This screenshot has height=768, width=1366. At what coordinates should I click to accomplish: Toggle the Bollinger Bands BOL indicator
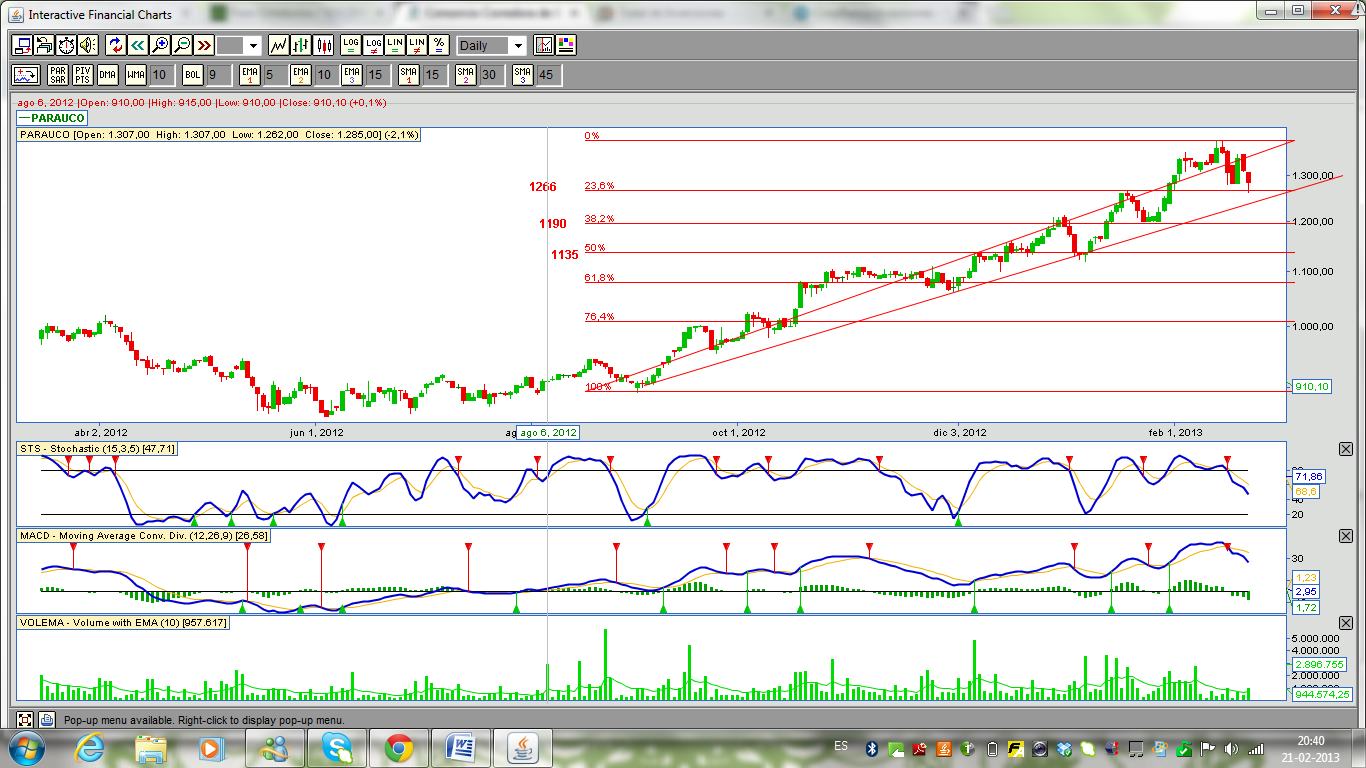pos(192,75)
